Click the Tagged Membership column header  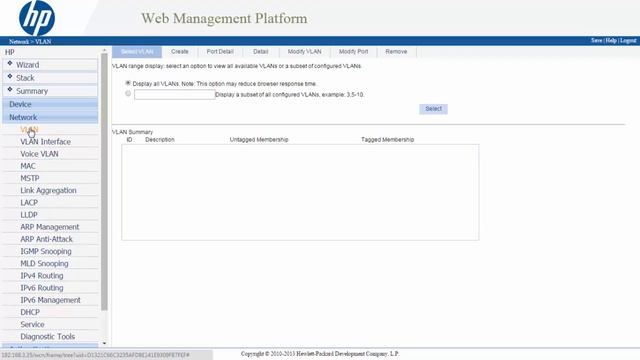tap(387, 140)
